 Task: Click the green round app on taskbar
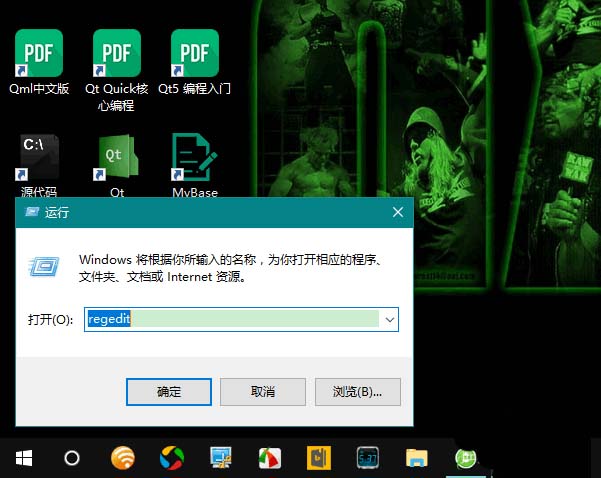click(465, 458)
